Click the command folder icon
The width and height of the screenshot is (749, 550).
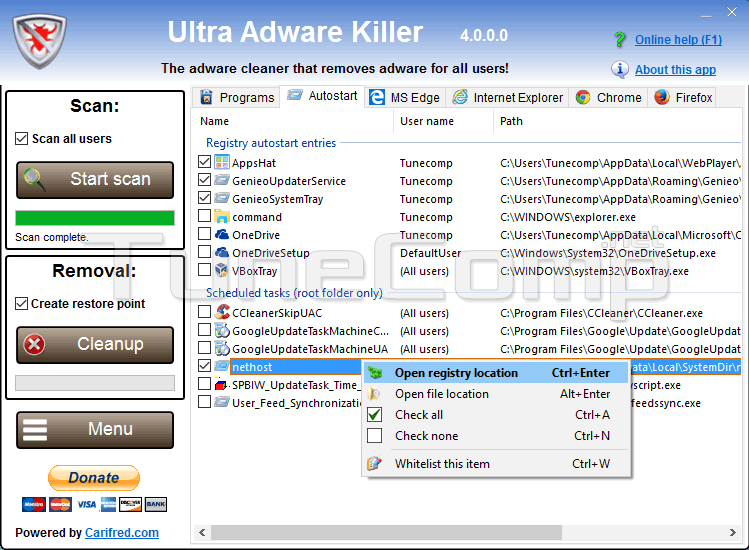pyautogui.click(x=222, y=216)
